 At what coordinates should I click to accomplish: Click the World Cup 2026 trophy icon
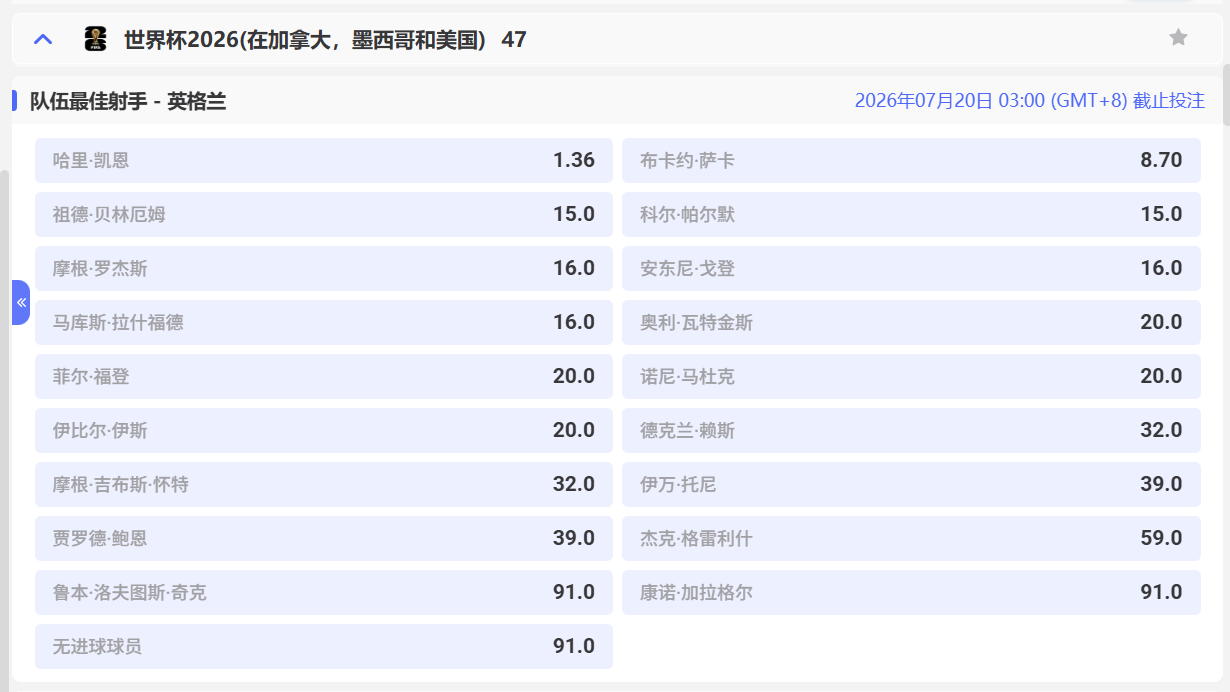click(x=95, y=39)
